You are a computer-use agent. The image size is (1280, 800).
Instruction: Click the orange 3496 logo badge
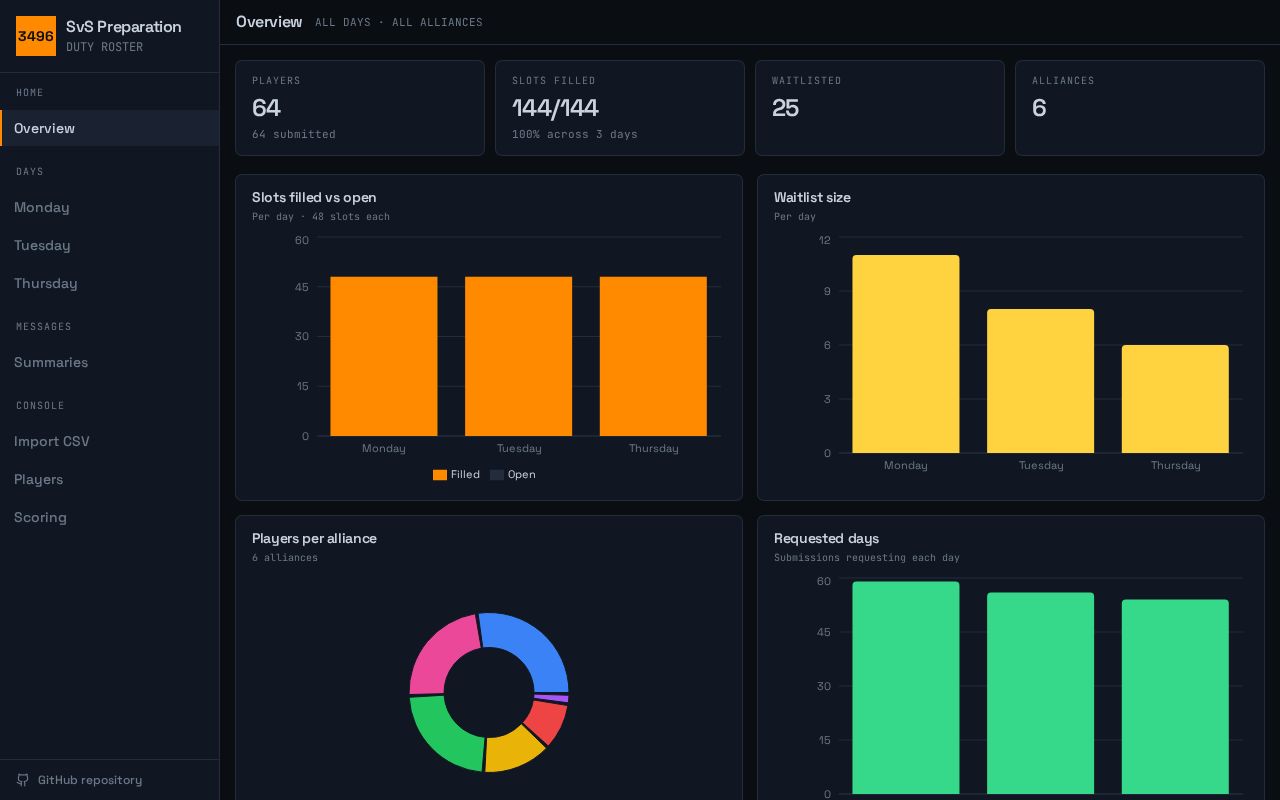36,36
